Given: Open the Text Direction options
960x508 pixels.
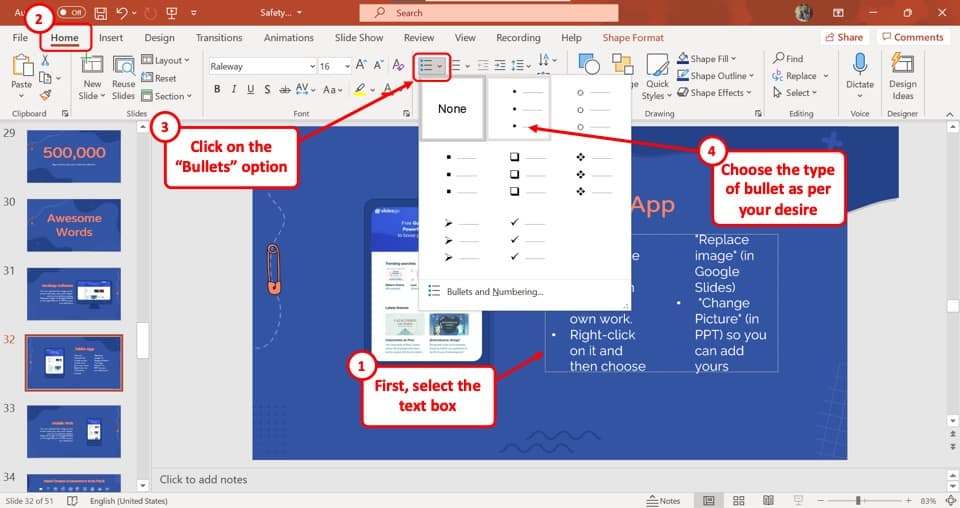Looking at the screenshot, I should click(547, 60).
